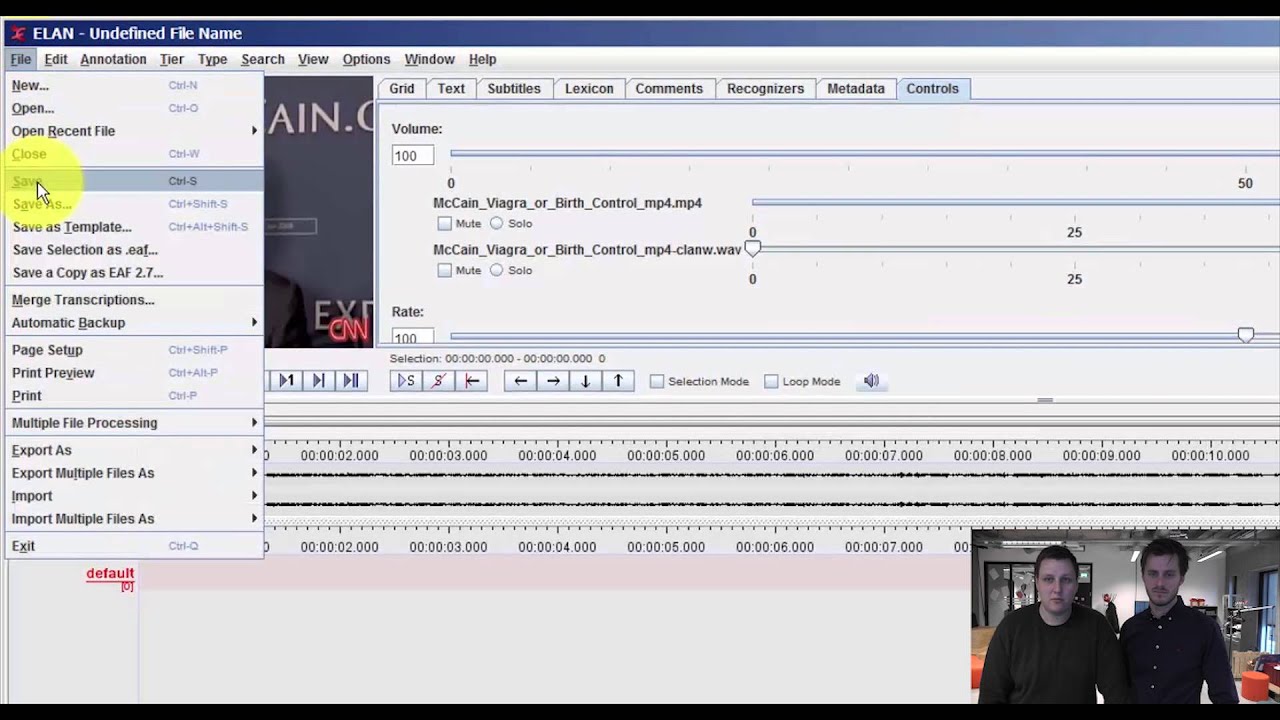Open the Type menu
The image size is (1280, 720).
click(212, 59)
